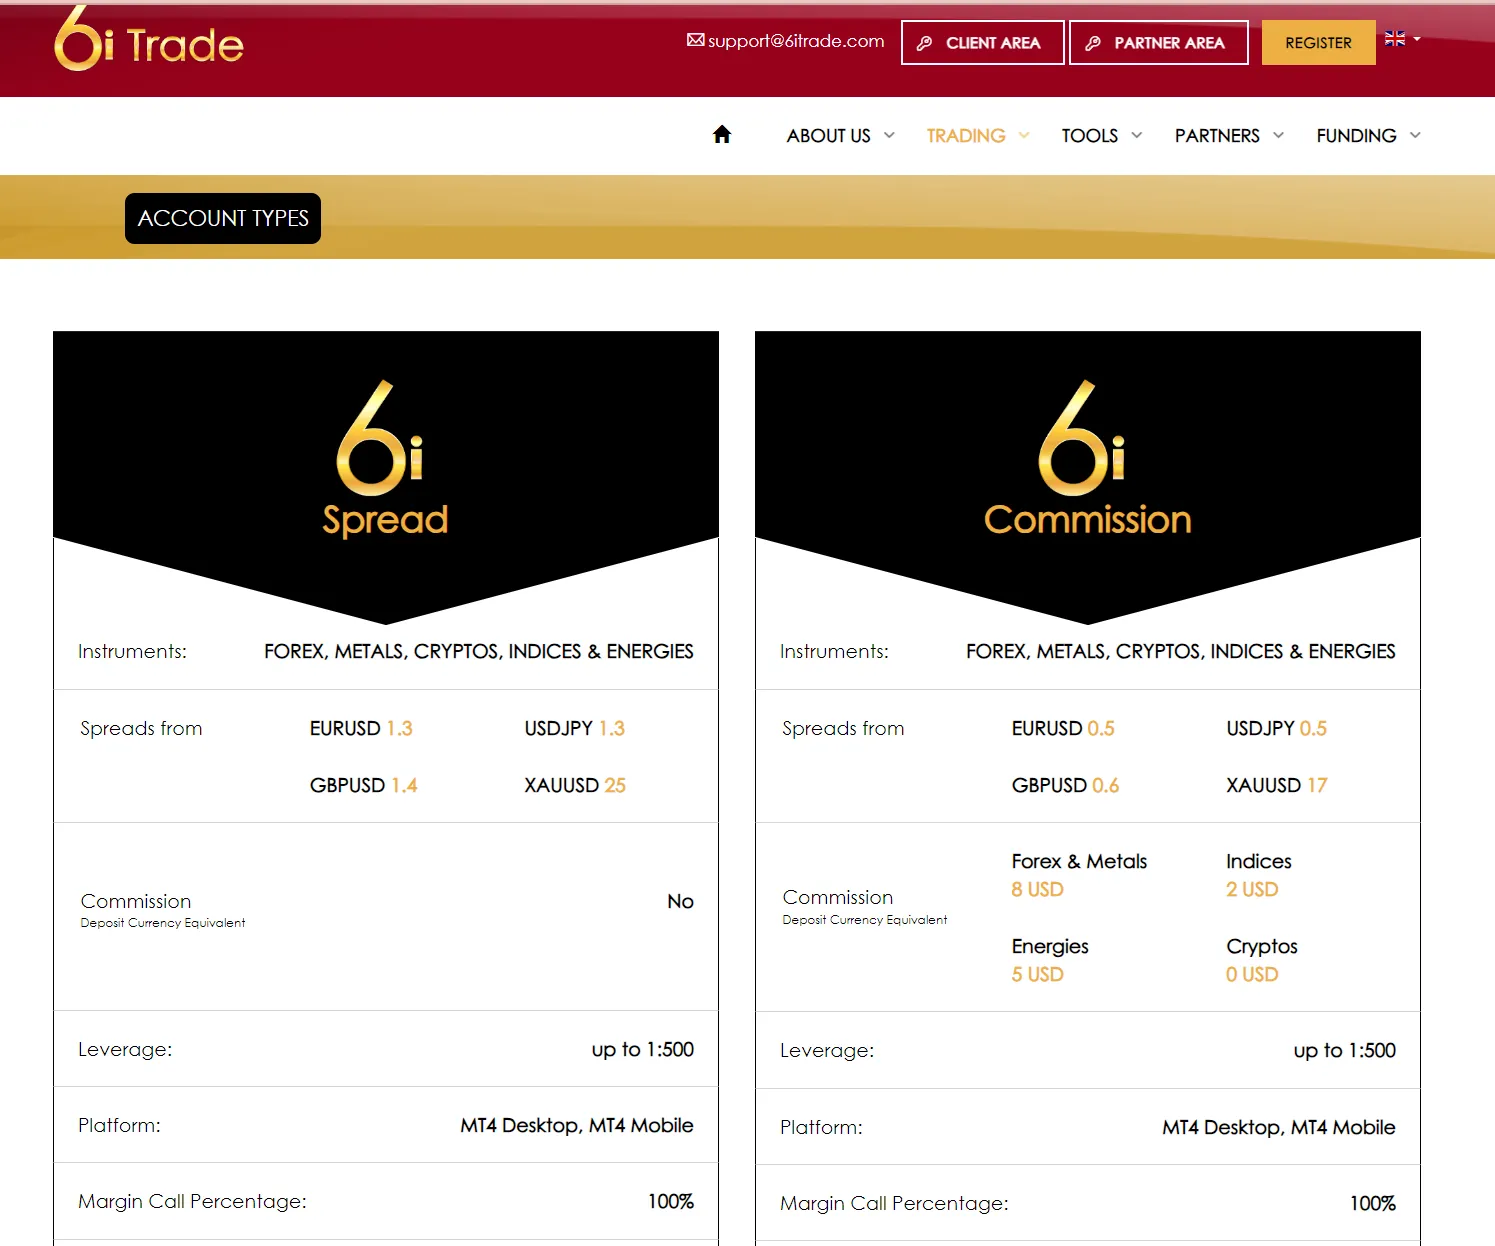Click GBPUSD 1.4 in Spread account
1495x1246 pixels.
pos(363,786)
